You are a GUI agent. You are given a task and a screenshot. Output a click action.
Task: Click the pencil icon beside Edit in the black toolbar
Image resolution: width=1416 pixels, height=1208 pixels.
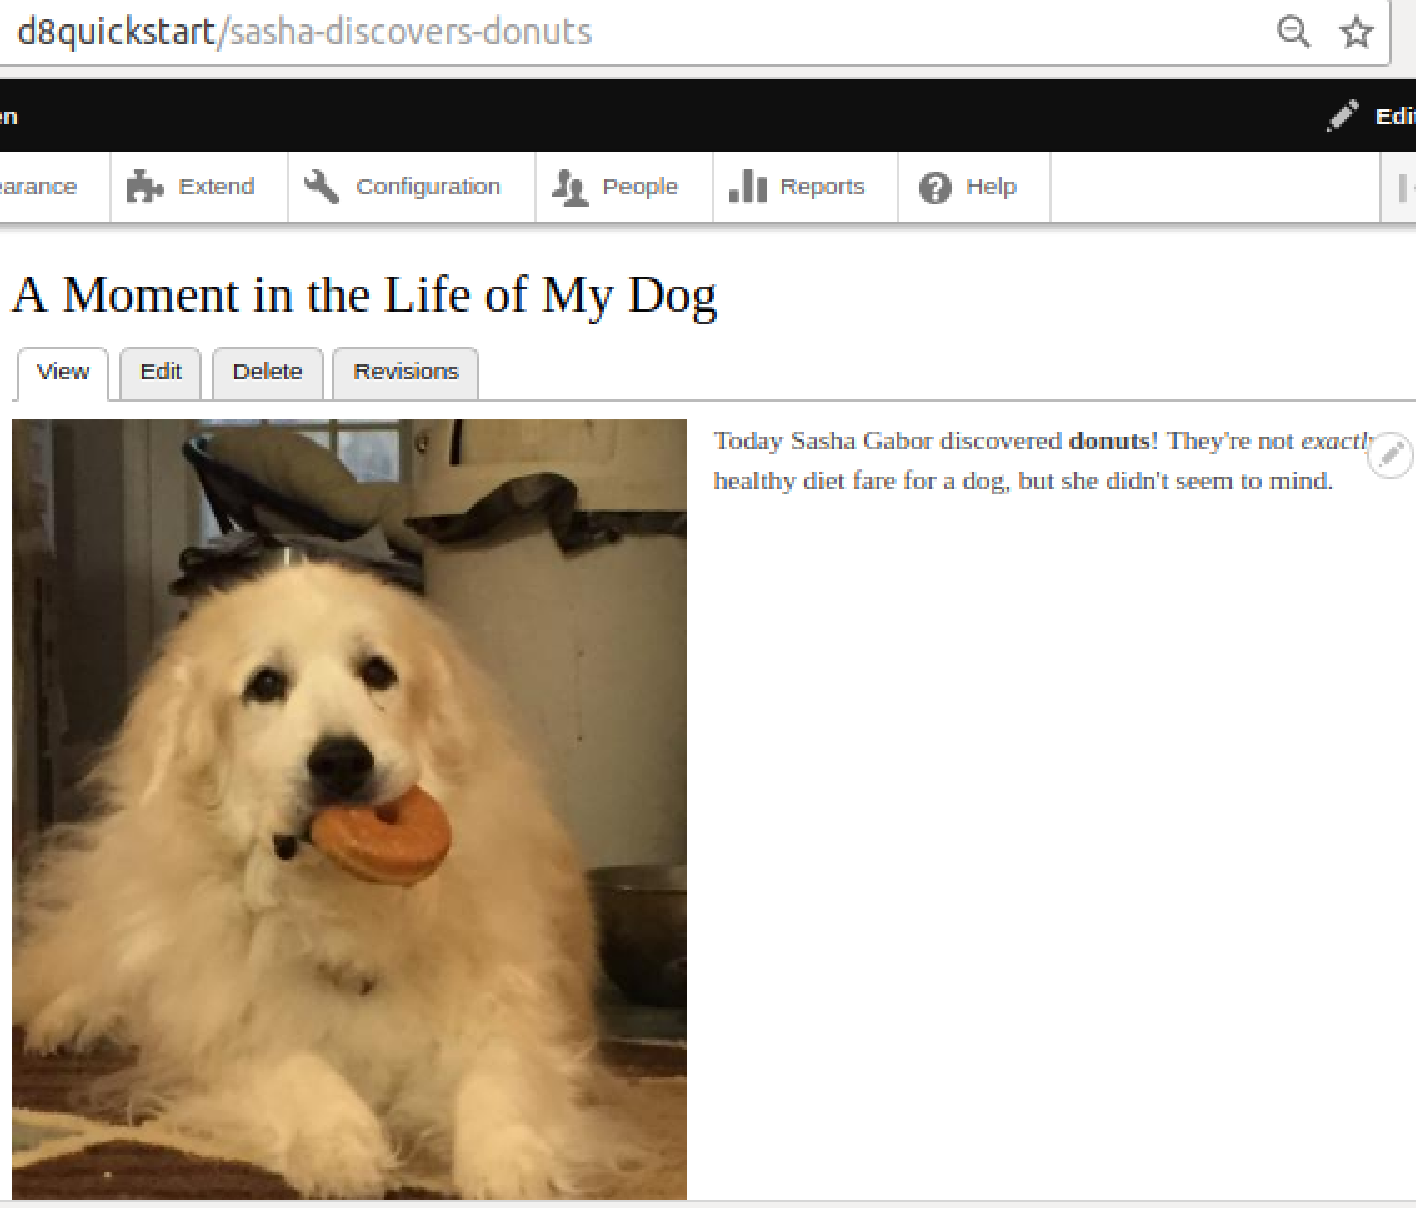[1342, 116]
